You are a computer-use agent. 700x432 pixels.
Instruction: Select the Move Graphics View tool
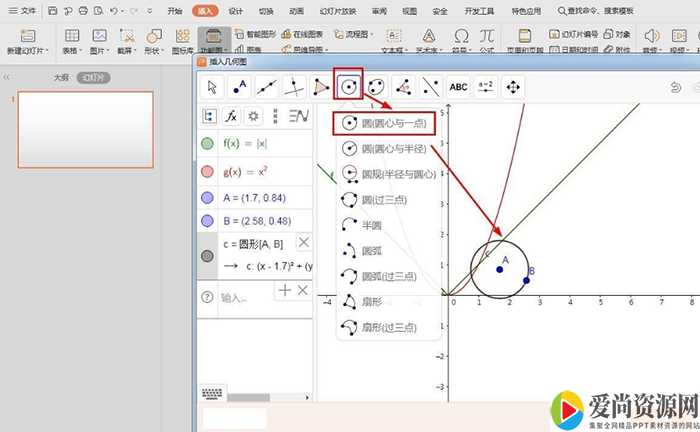[x=512, y=87]
